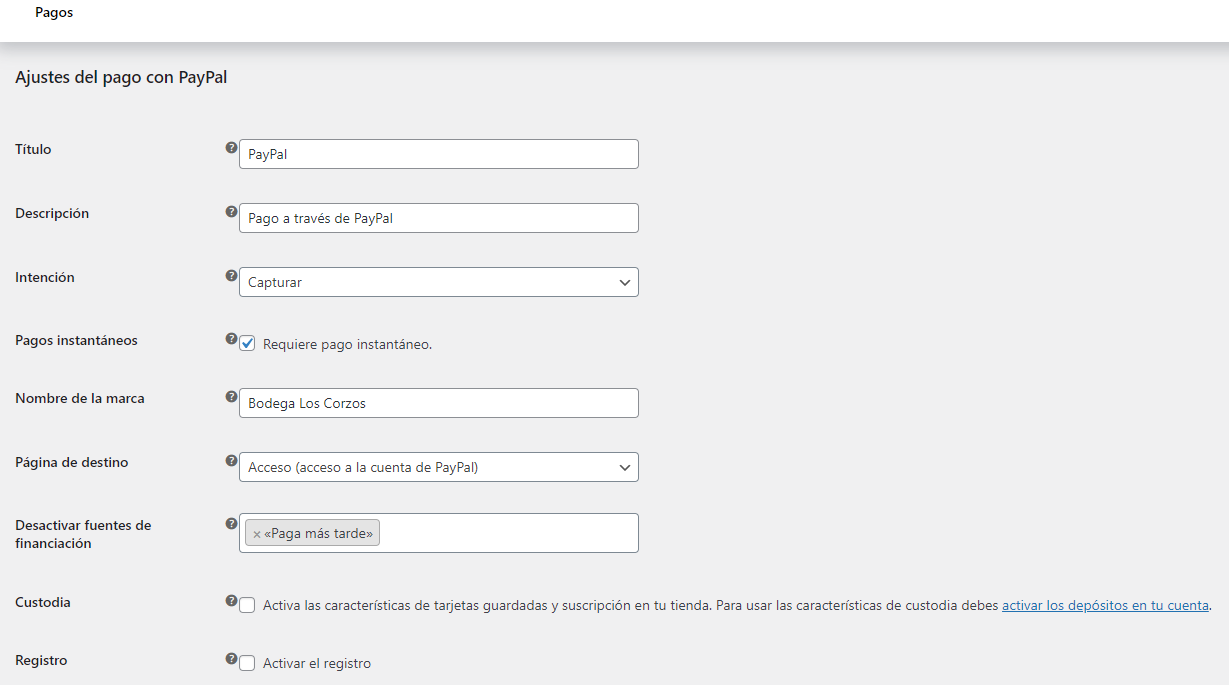Image resolution: width=1229 pixels, height=685 pixels.
Task: Click the help icon for Página de destino
Action: [232, 461]
